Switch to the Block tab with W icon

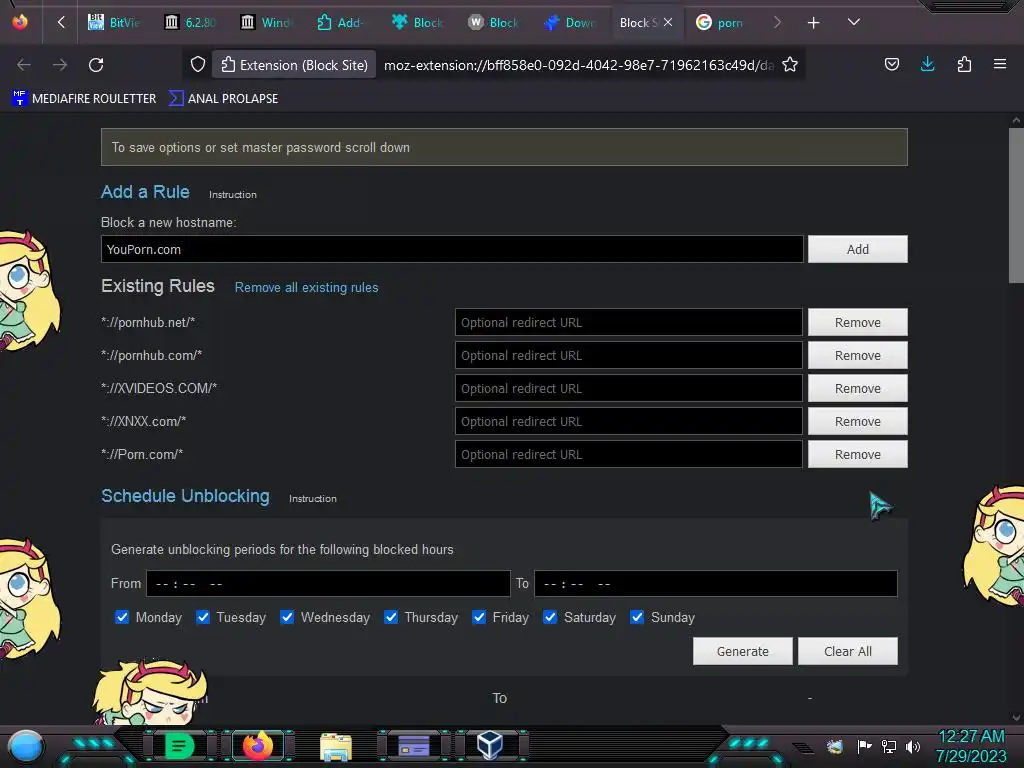494,22
